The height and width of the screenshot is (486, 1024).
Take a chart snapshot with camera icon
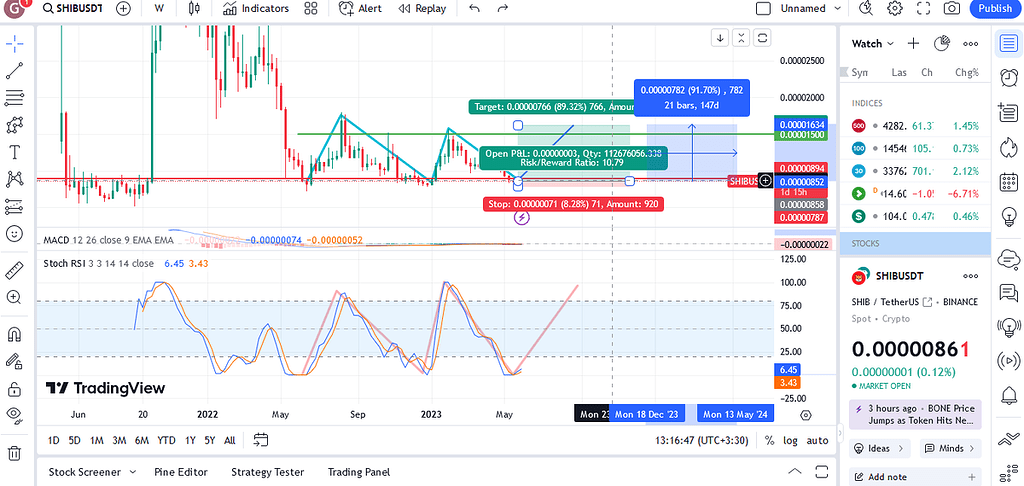[x=951, y=8]
